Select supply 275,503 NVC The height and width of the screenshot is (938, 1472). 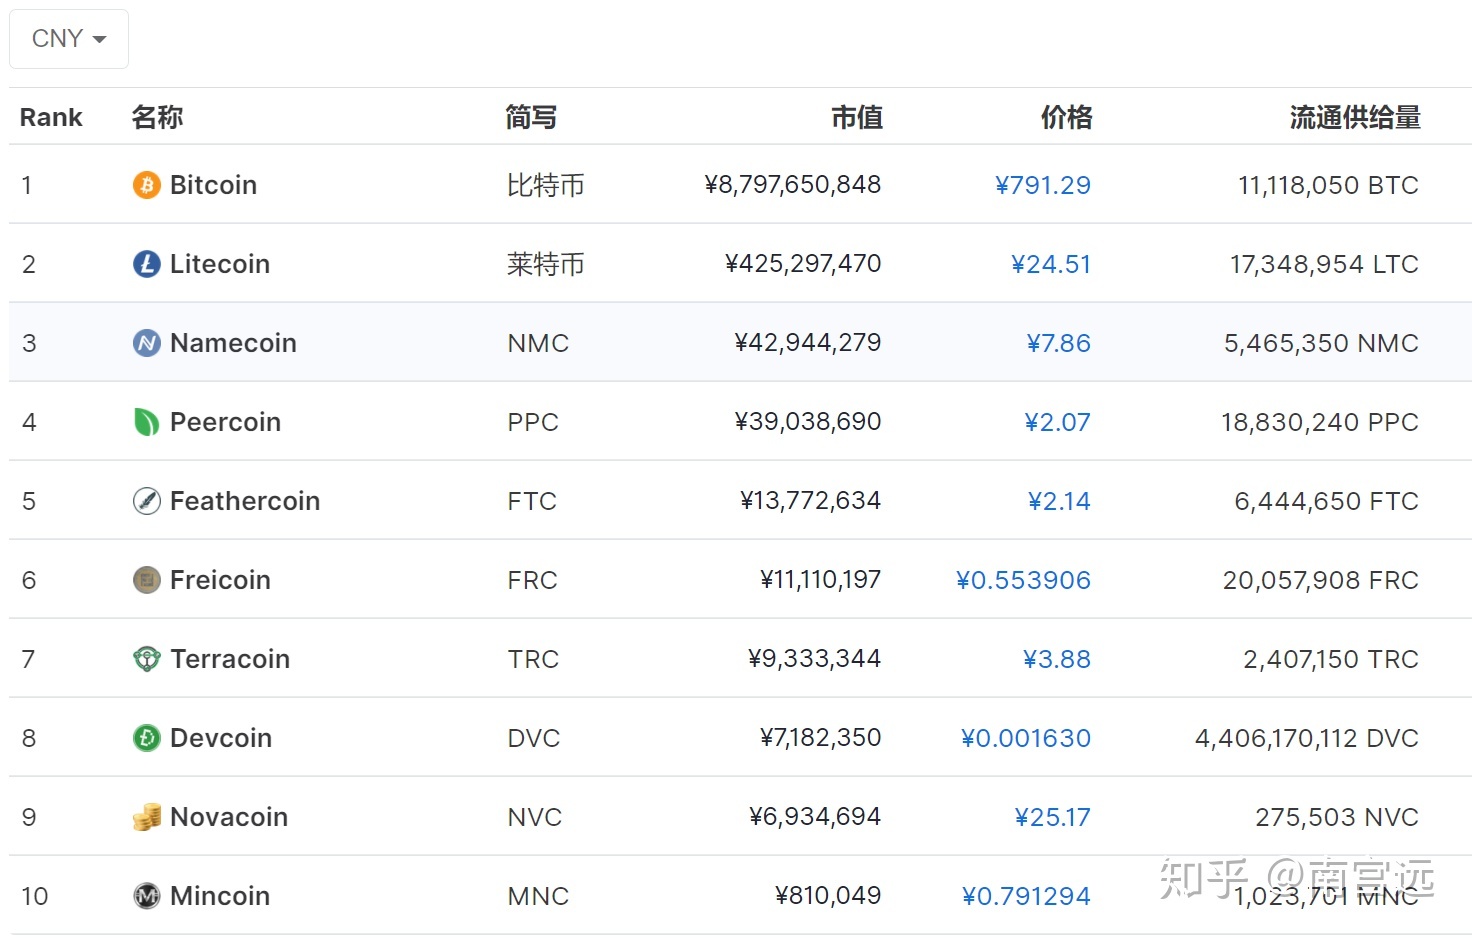pos(1337,817)
